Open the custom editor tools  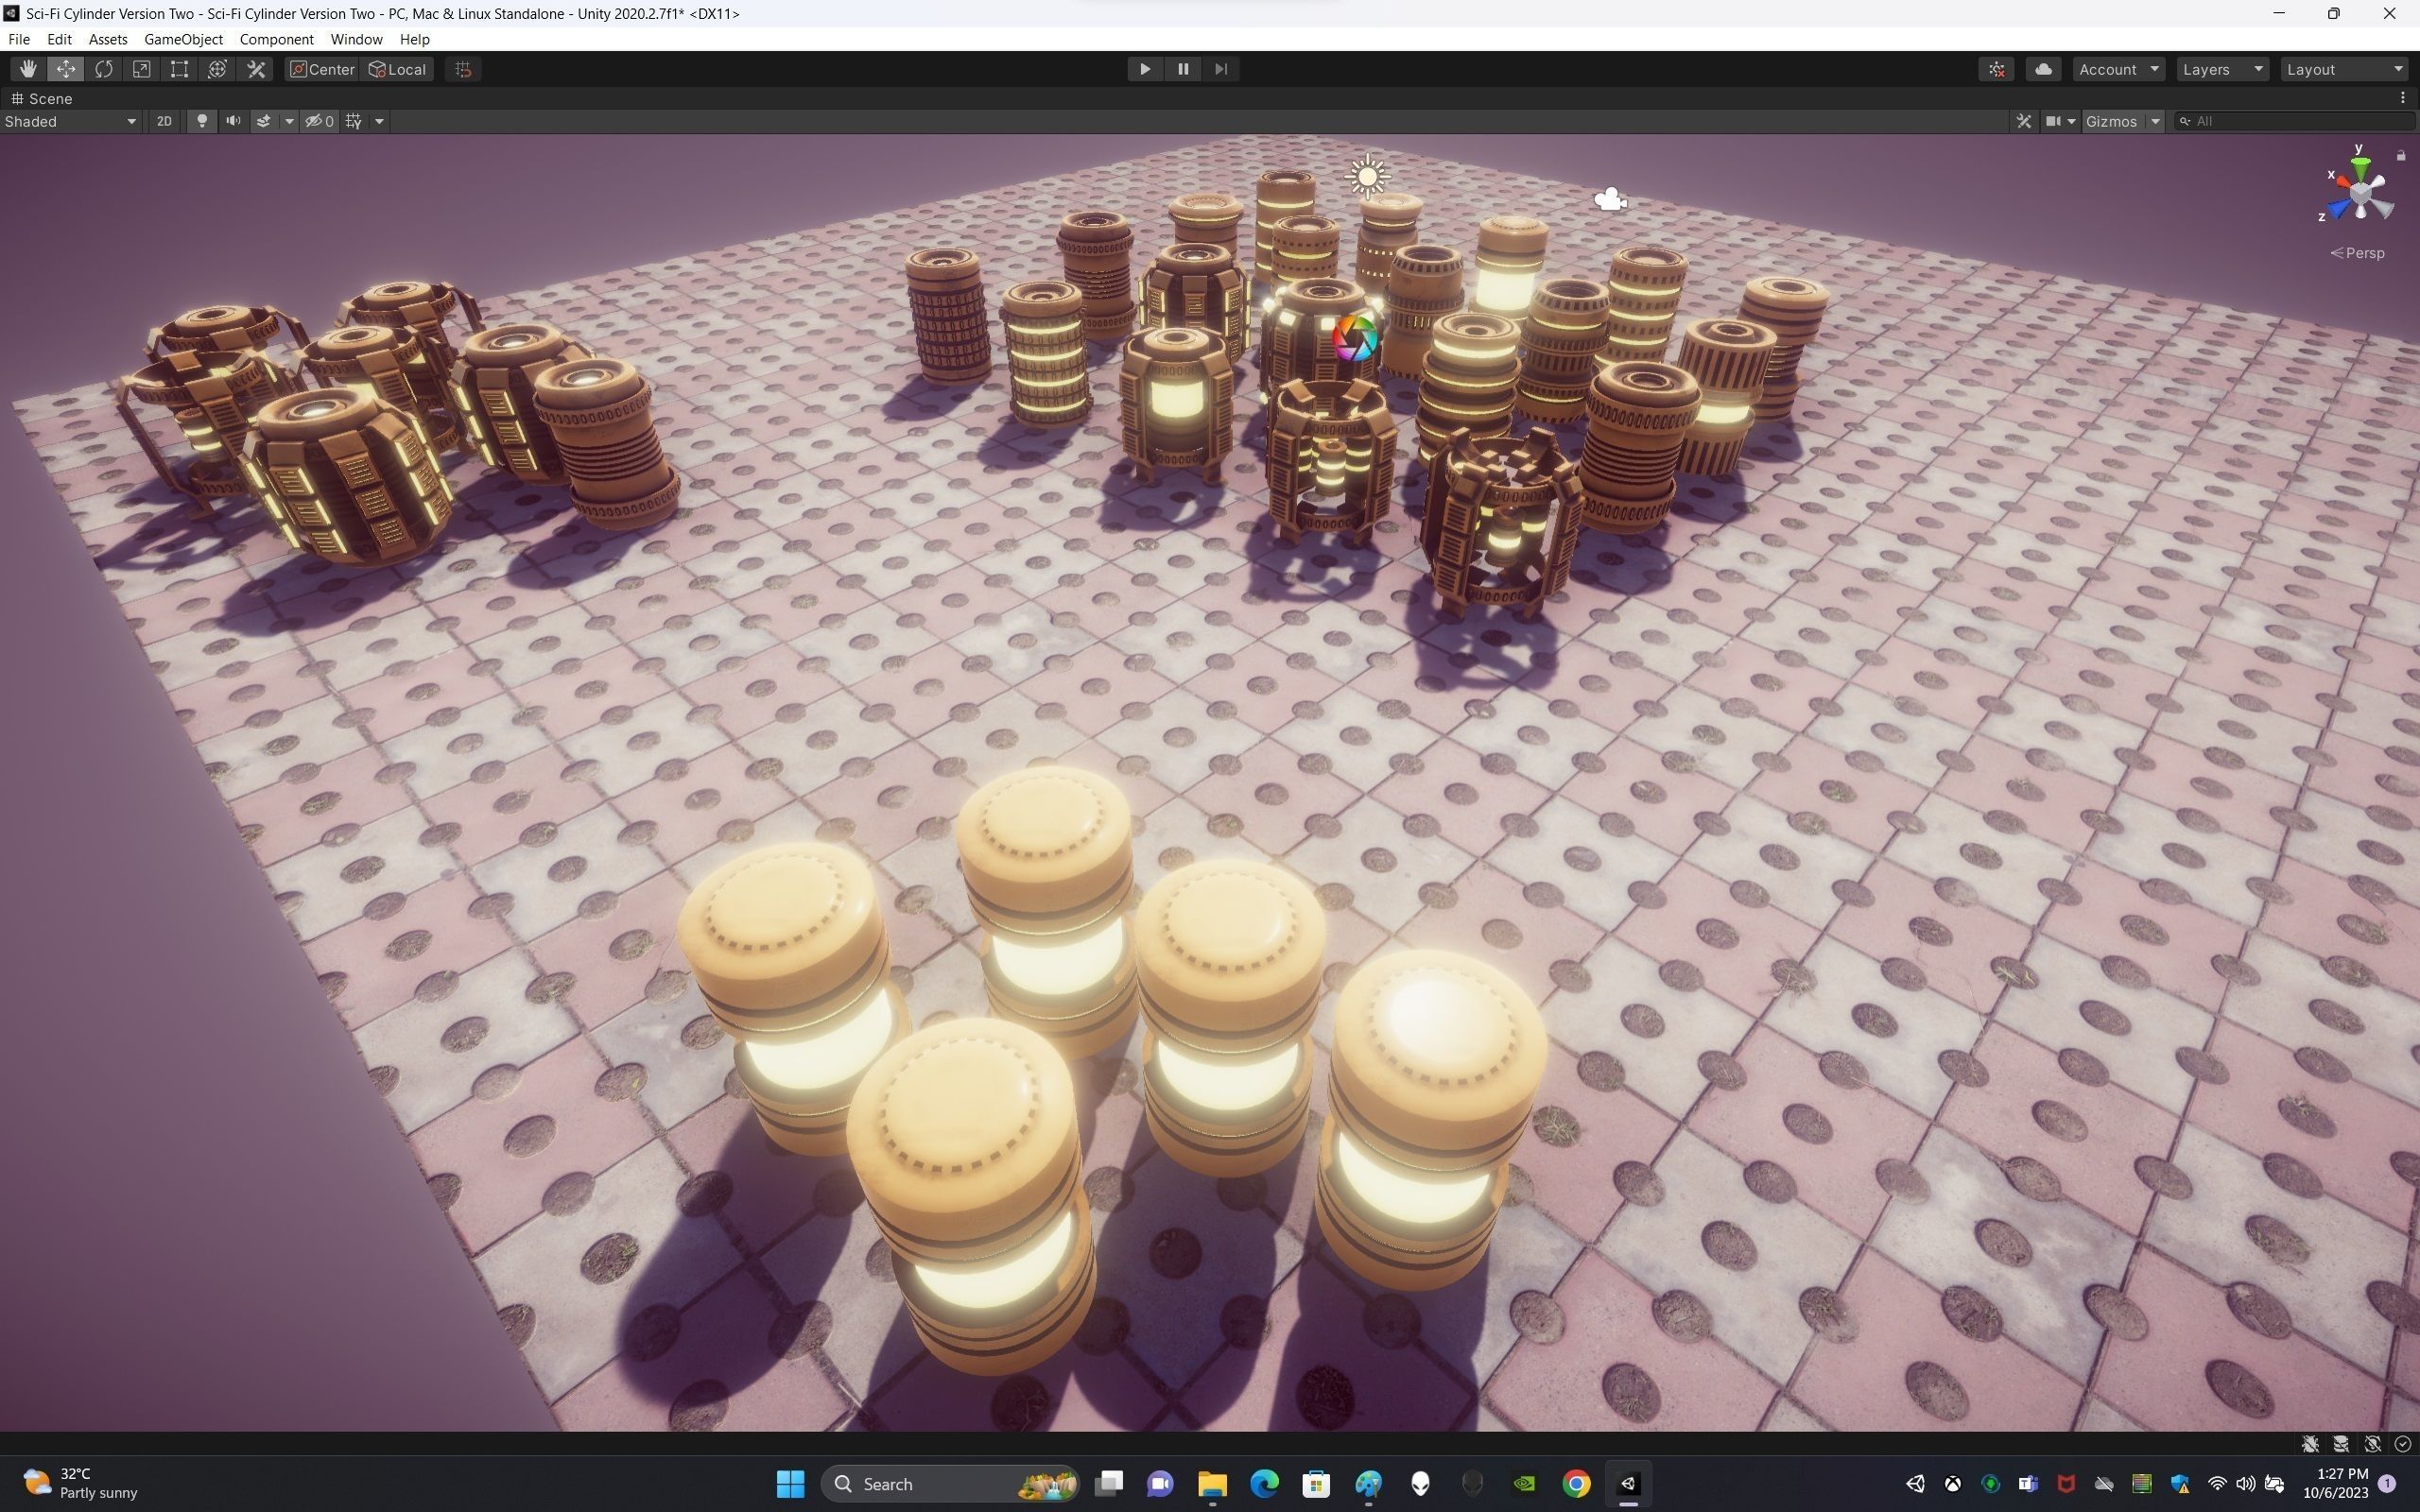pyautogui.click(x=256, y=69)
